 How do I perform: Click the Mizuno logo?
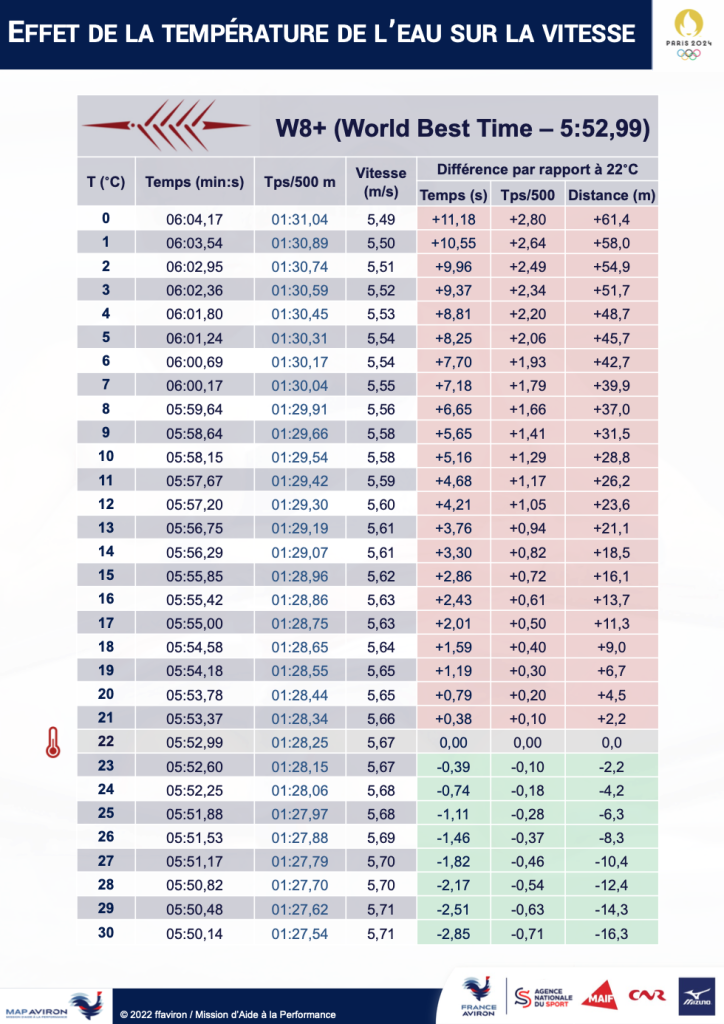693,996
